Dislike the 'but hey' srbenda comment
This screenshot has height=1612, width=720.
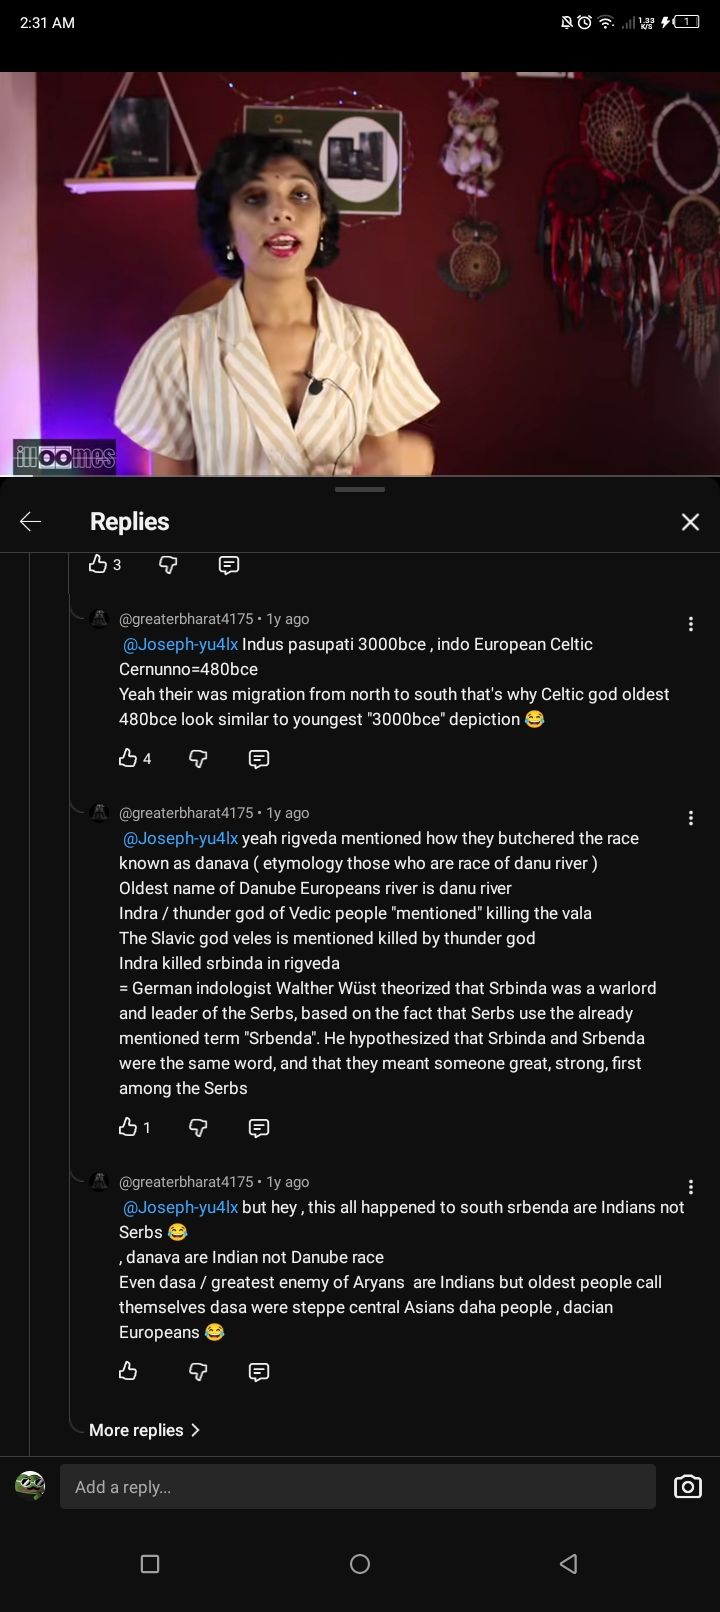pyautogui.click(x=198, y=1371)
